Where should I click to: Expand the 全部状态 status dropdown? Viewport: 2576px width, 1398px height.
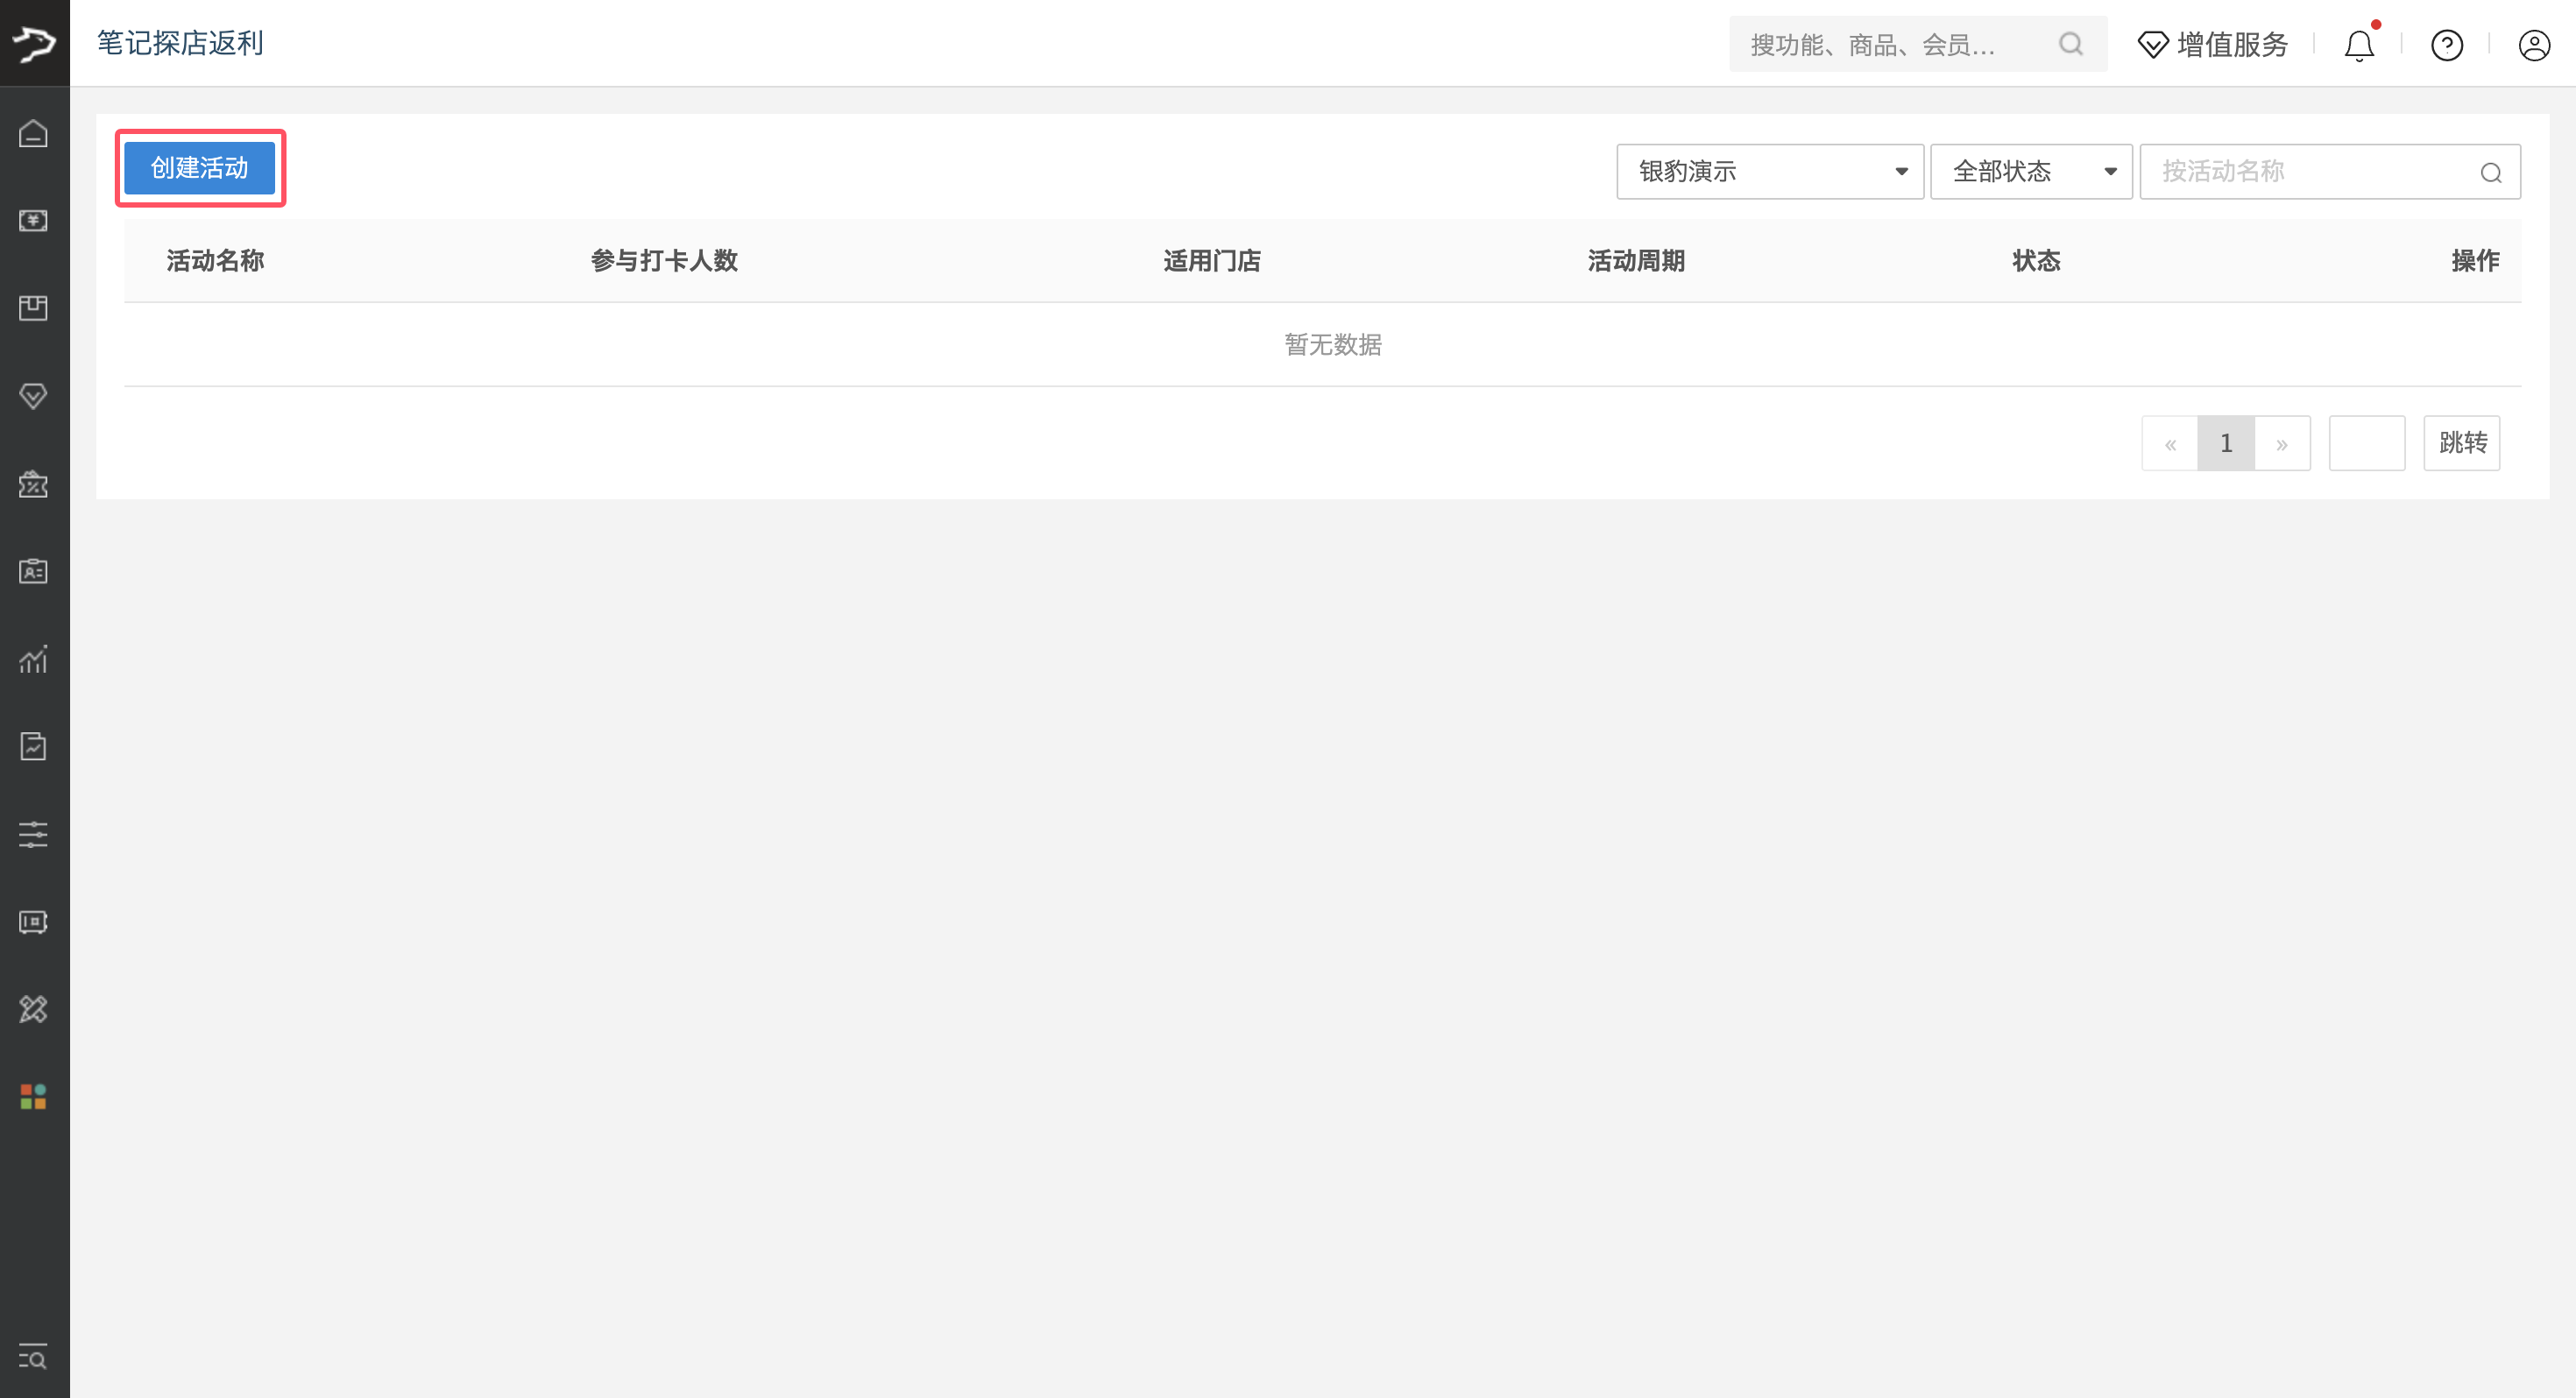pyautogui.click(x=2031, y=172)
